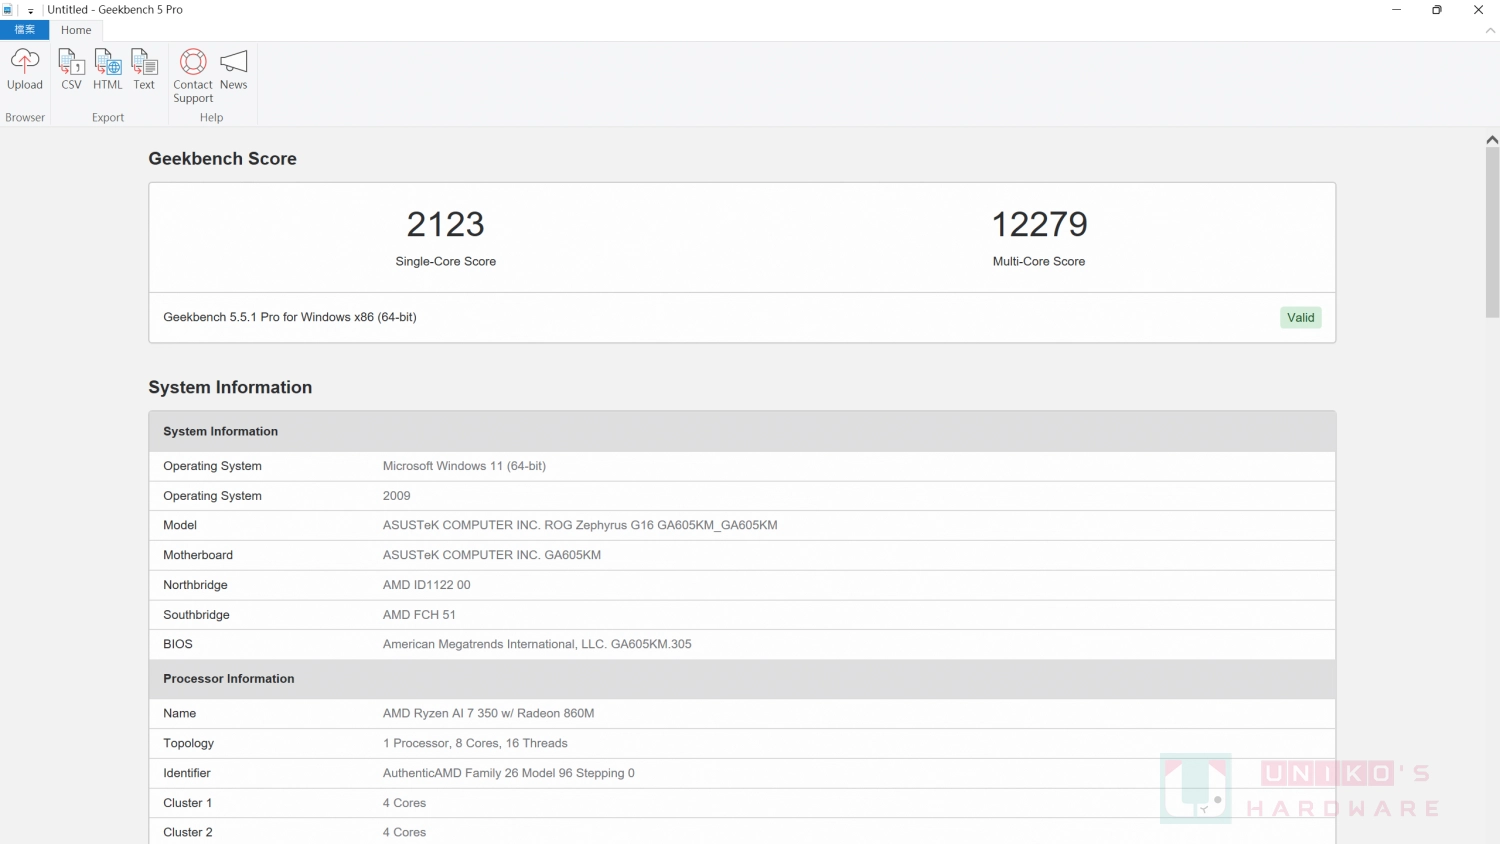Select the AMD ID1122 00 northbridge value
Screen dimensions: 1500x844
point(426,585)
